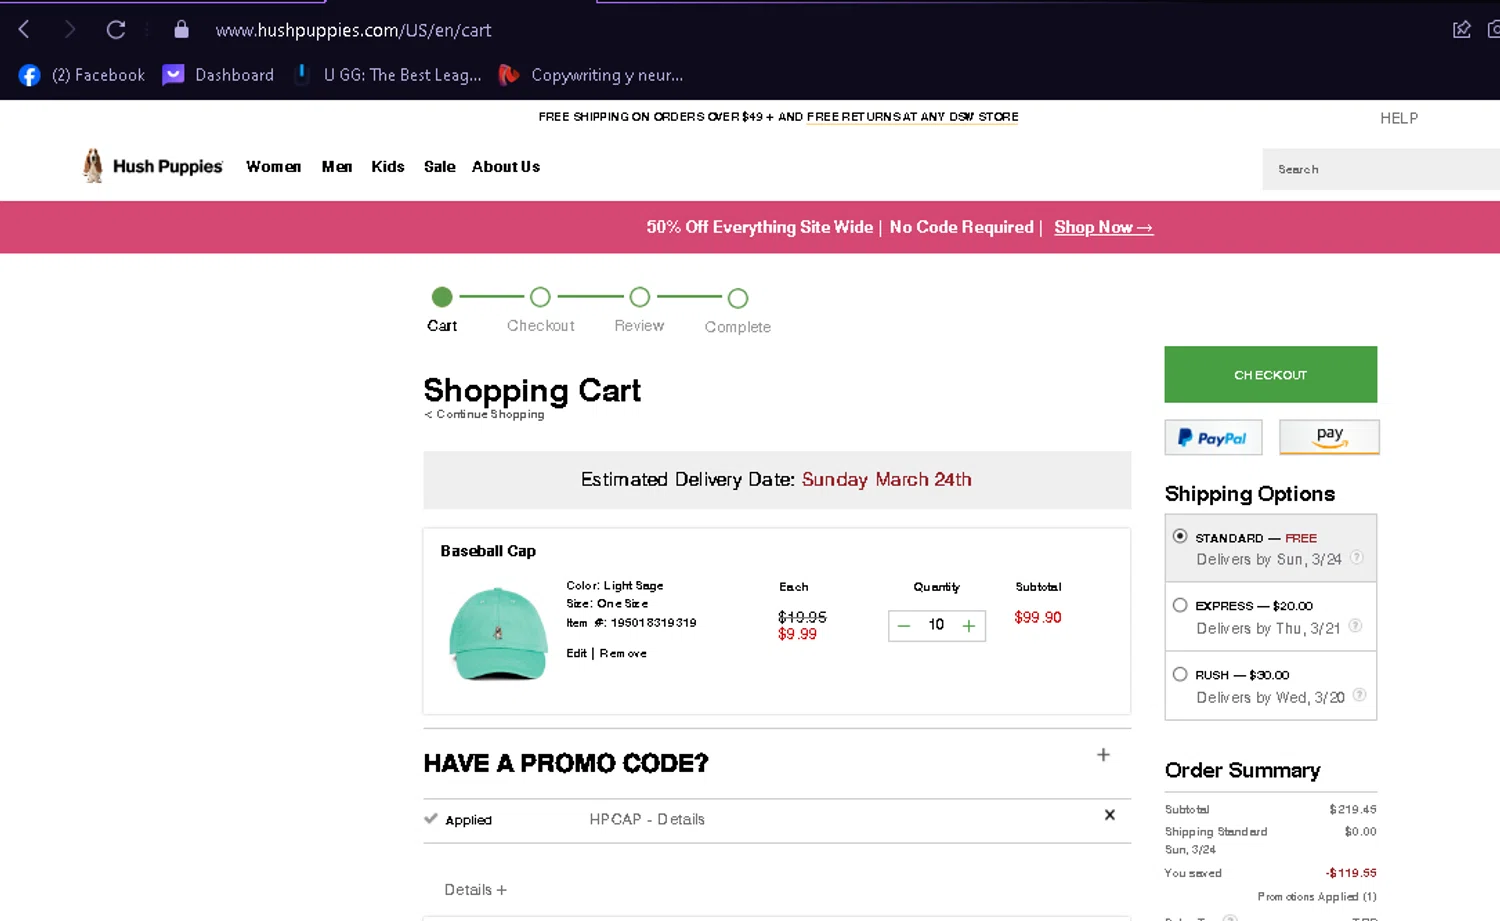Open HPCAP promo Details link
The height and width of the screenshot is (921, 1500).
pos(681,819)
